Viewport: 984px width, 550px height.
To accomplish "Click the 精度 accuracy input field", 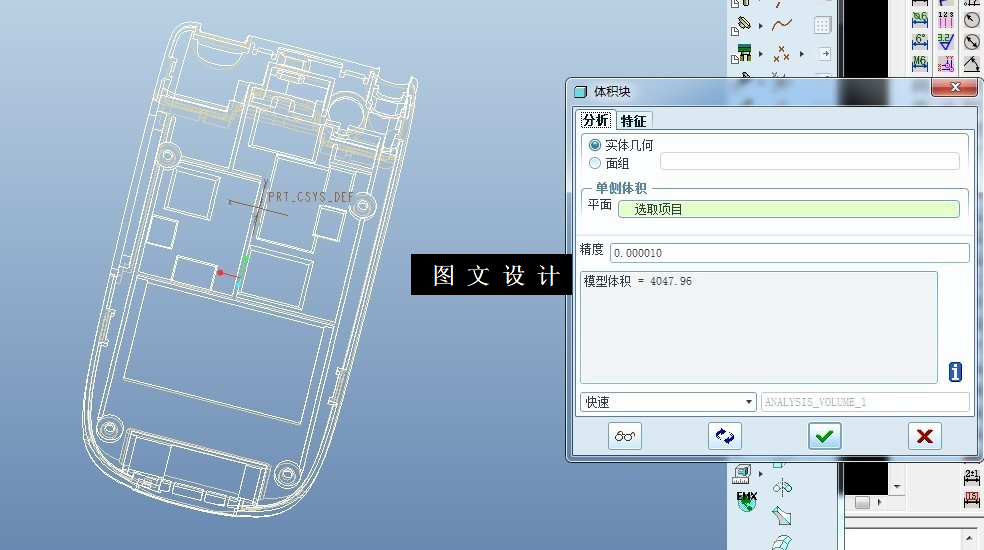I will (789, 253).
